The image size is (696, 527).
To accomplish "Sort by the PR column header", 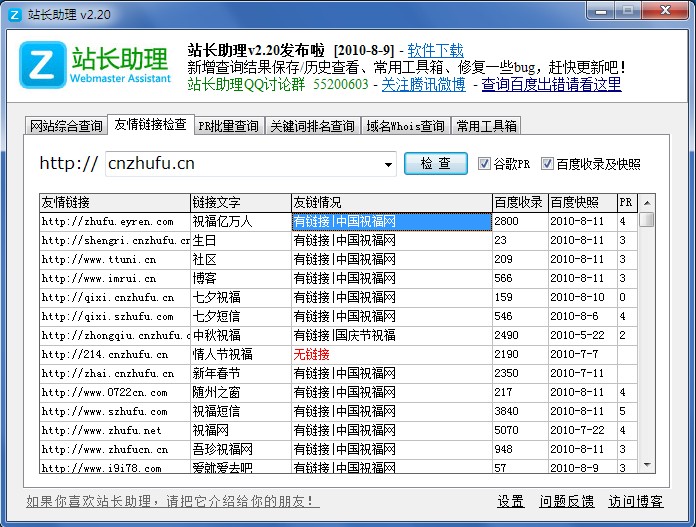I will (628, 202).
